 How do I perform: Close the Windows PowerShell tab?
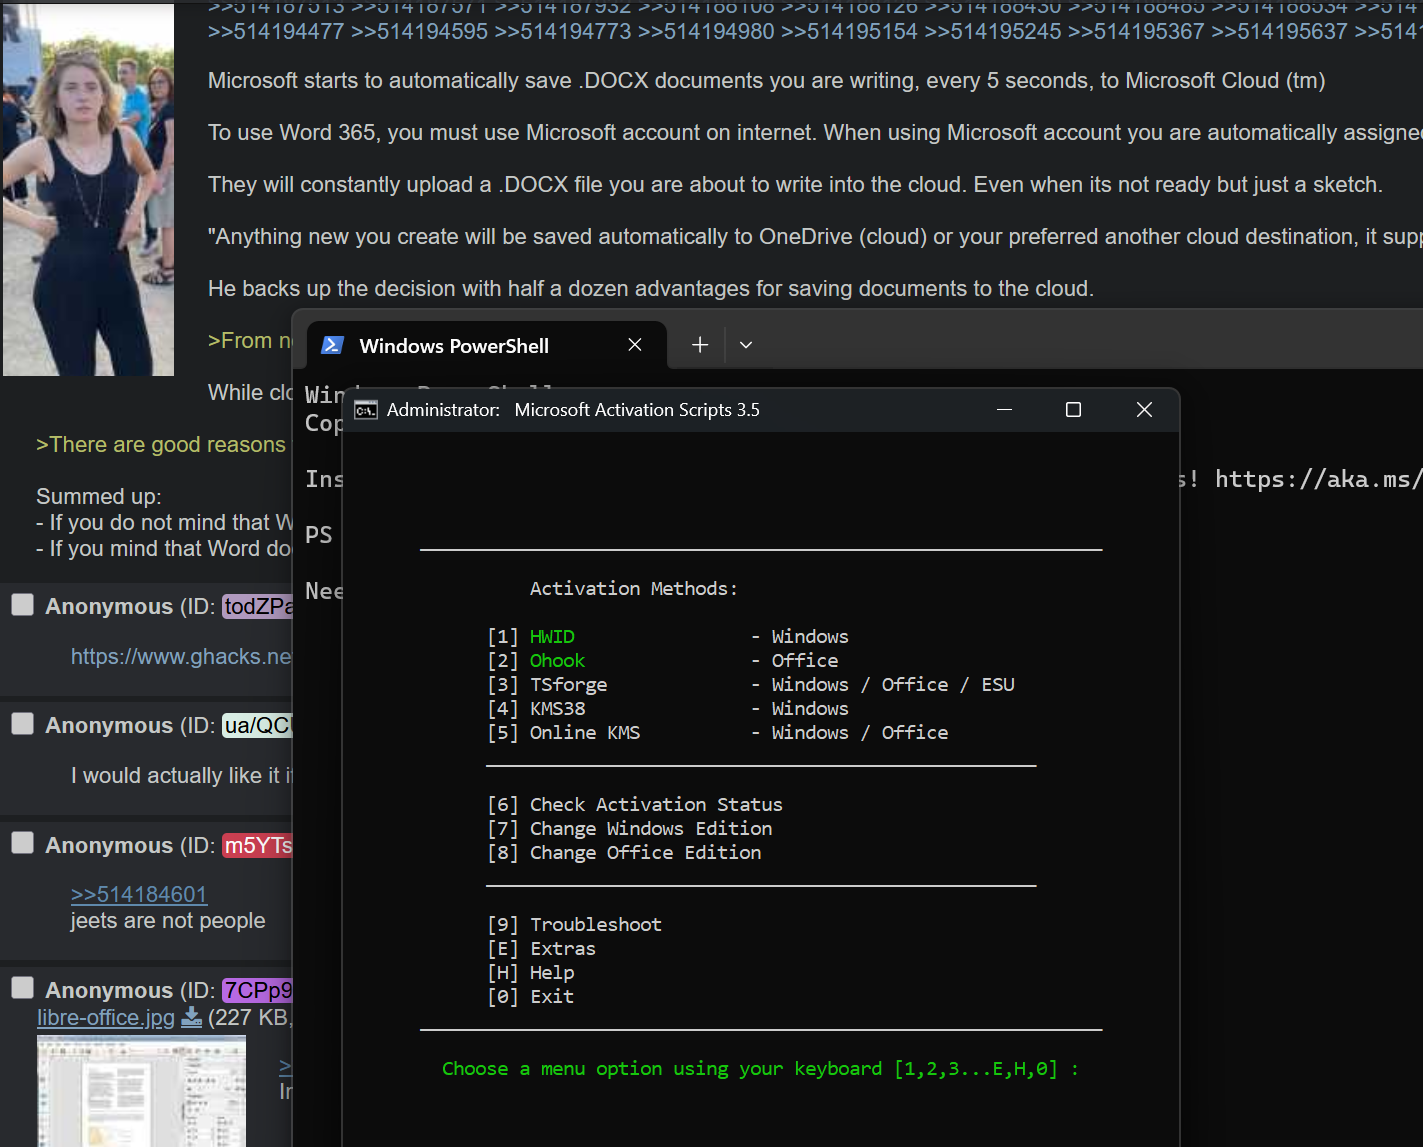coord(634,345)
